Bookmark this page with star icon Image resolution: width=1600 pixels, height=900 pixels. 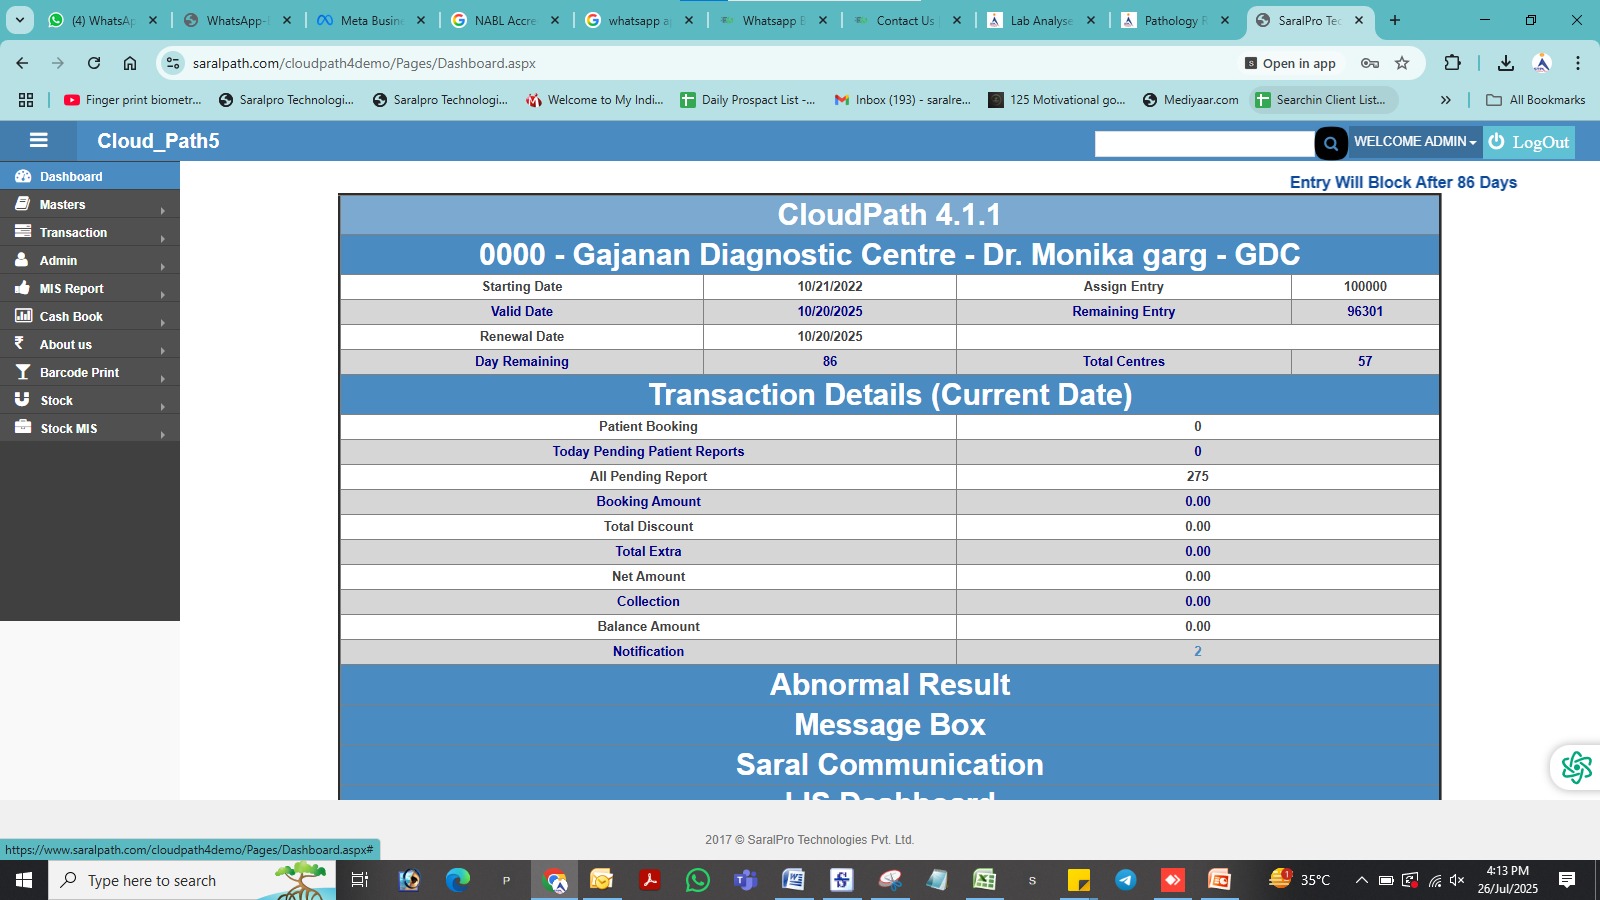pyautogui.click(x=1402, y=63)
